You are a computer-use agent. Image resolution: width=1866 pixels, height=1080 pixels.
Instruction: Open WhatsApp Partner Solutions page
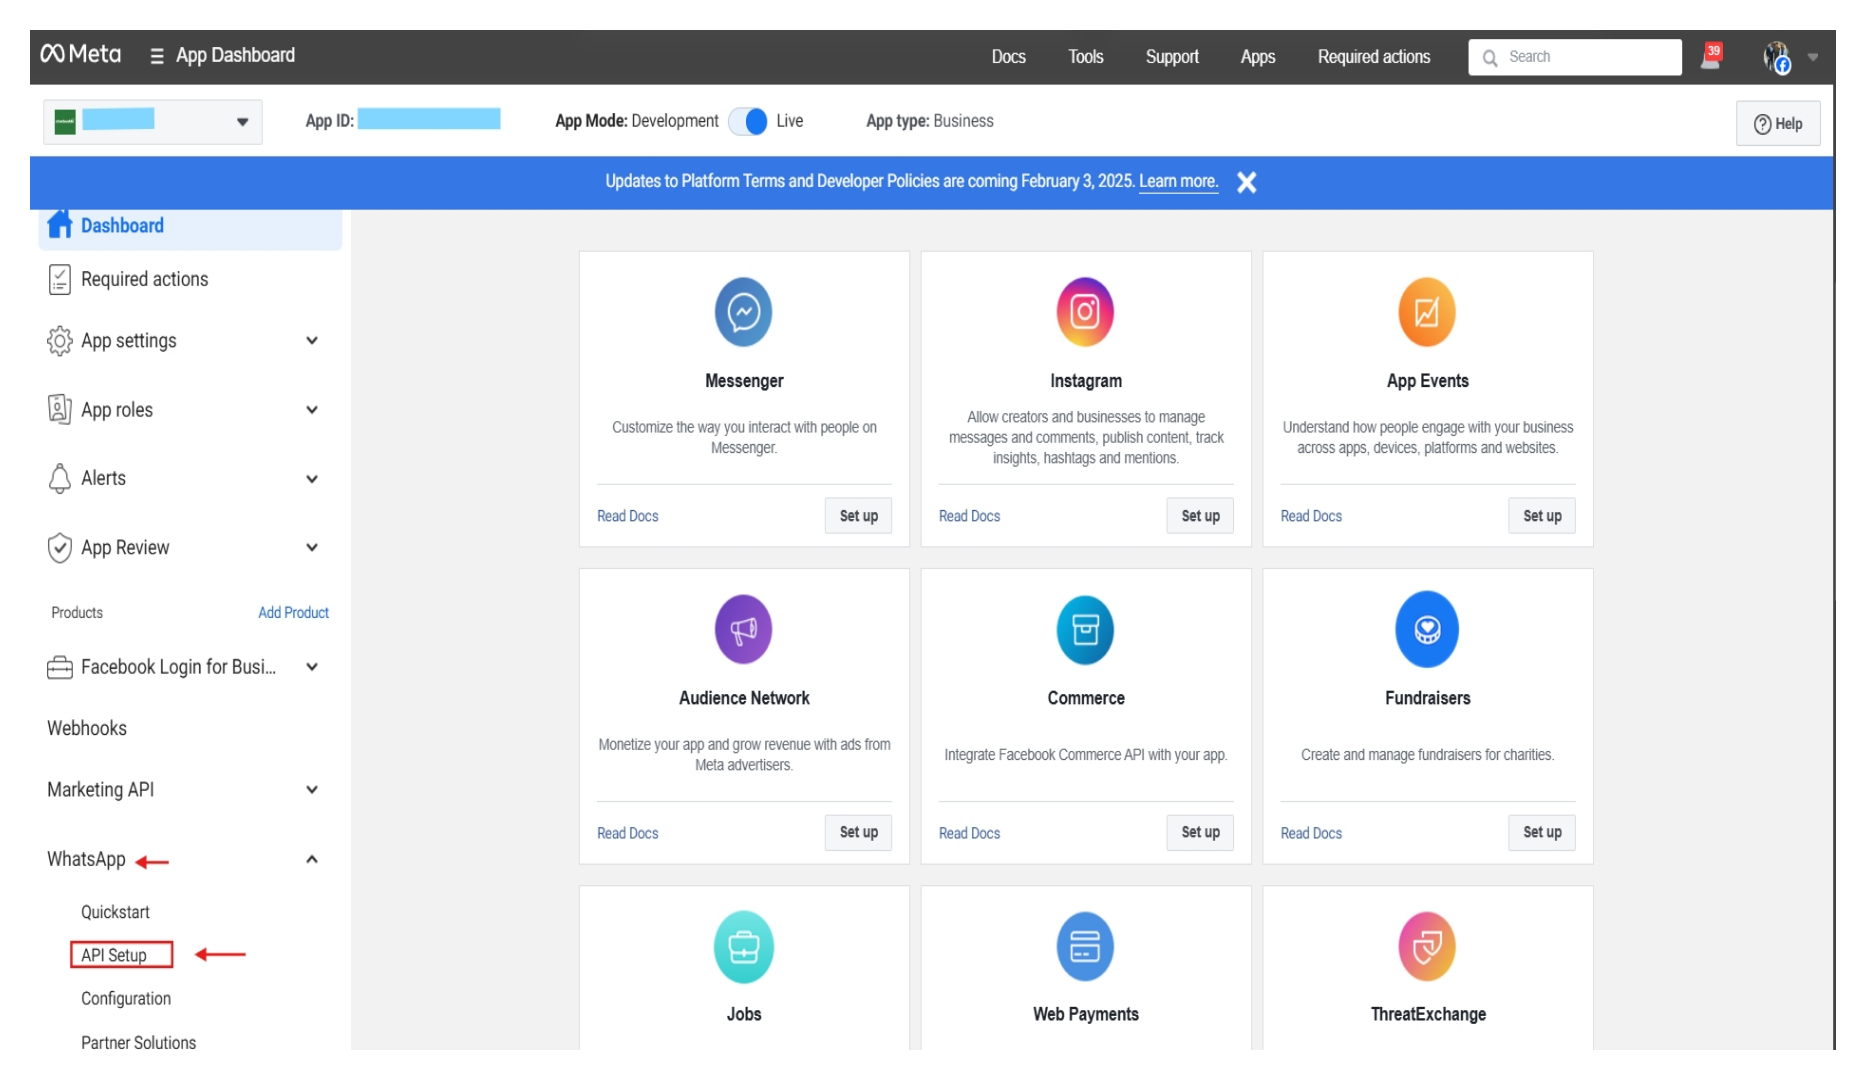coord(138,1042)
